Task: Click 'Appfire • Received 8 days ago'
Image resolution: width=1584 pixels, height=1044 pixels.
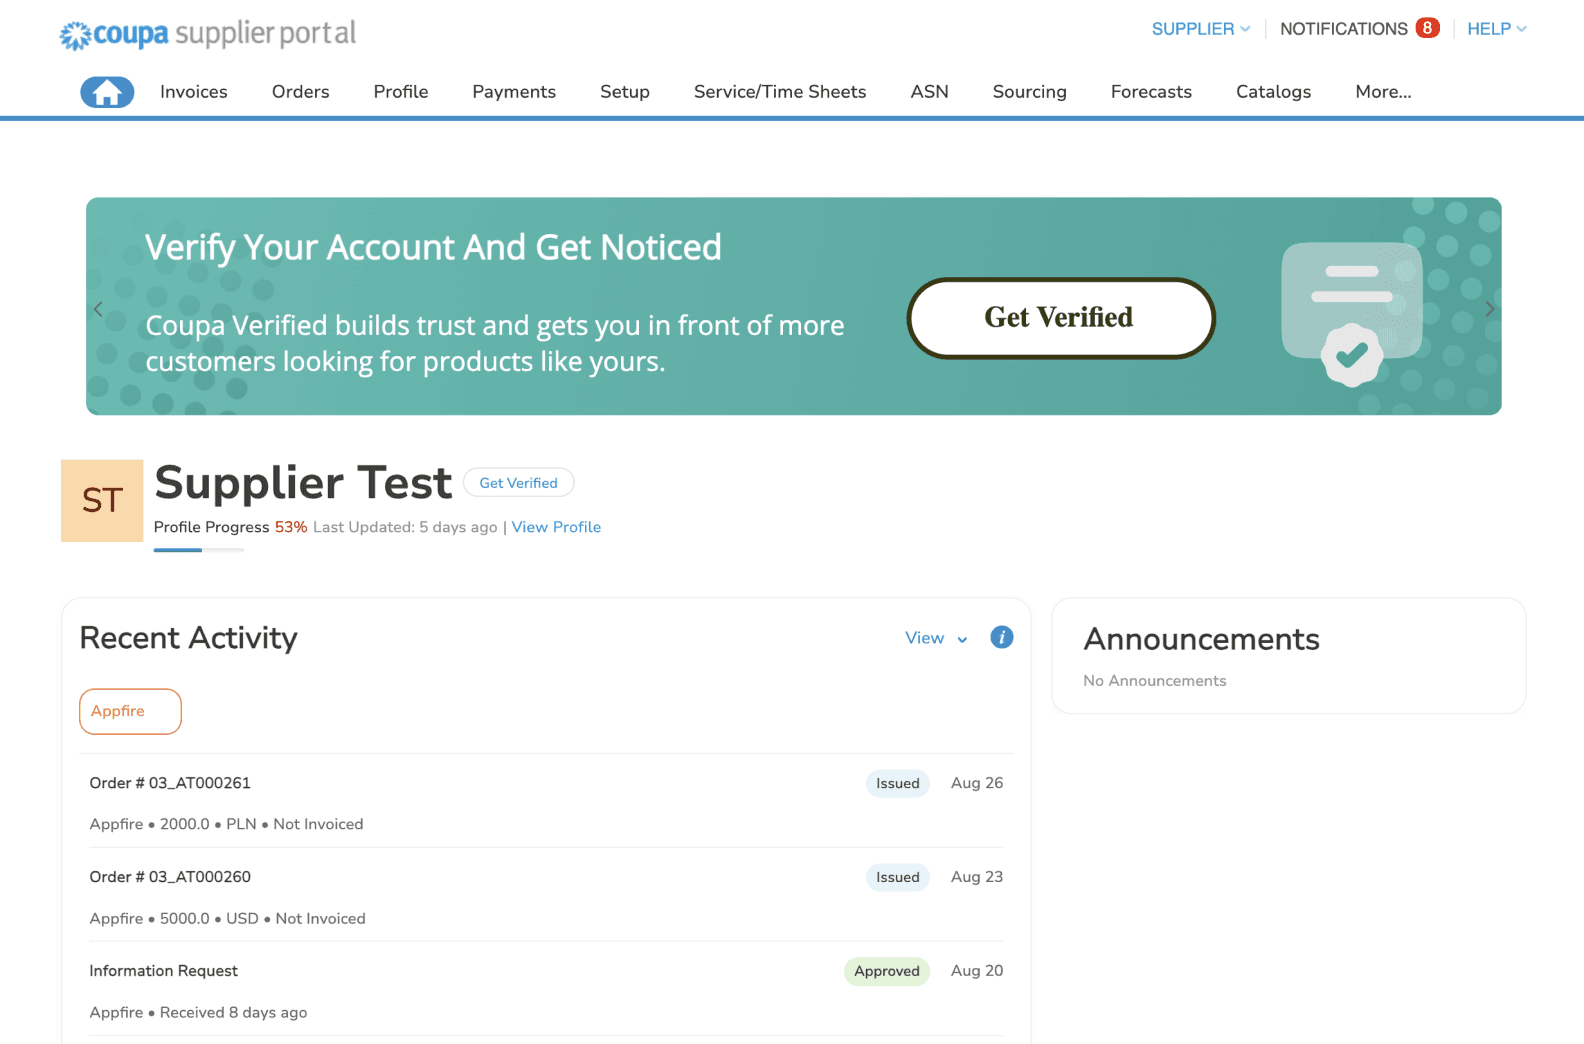Action: [x=198, y=1012]
